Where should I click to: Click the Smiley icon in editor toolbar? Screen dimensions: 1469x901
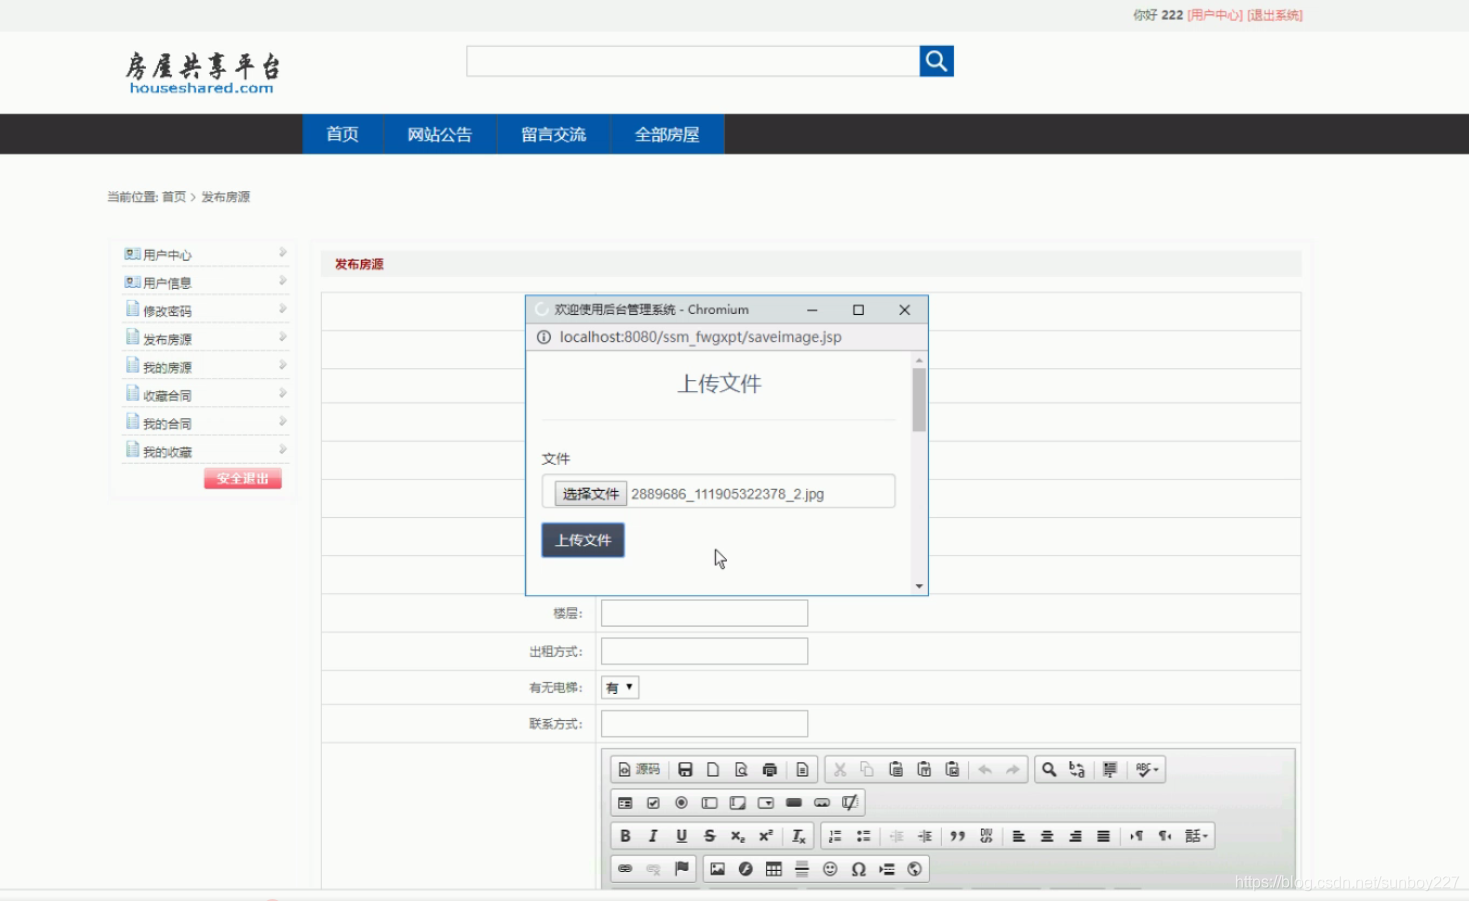tap(829, 869)
